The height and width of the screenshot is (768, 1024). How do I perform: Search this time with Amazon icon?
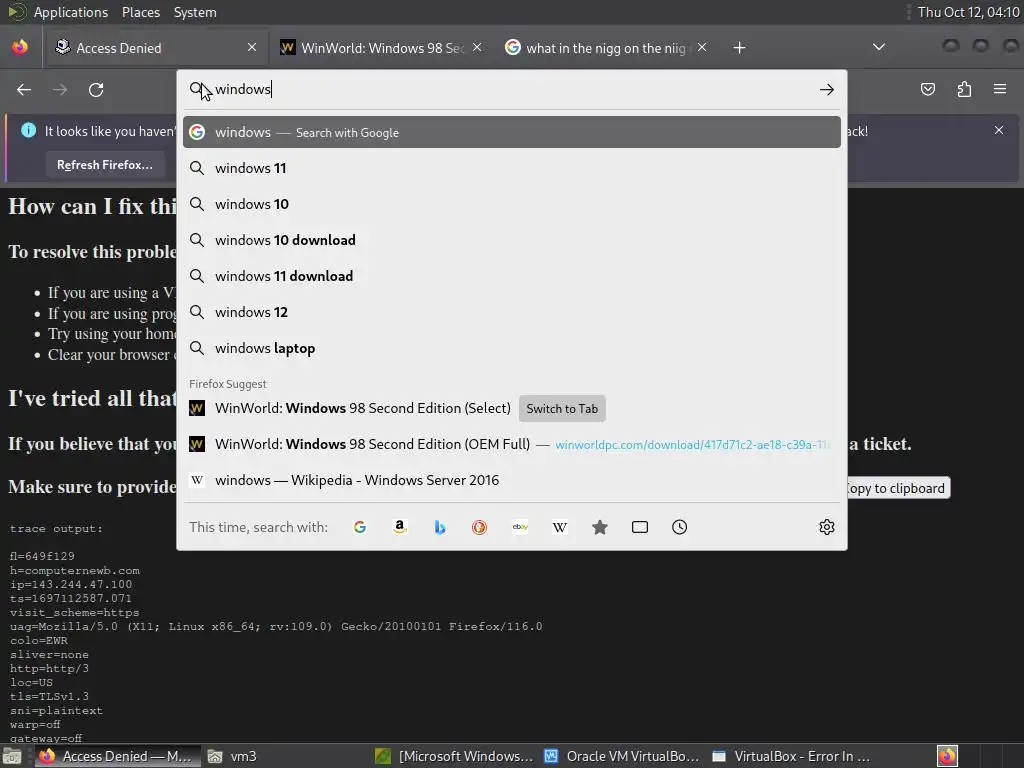click(x=400, y=527)
